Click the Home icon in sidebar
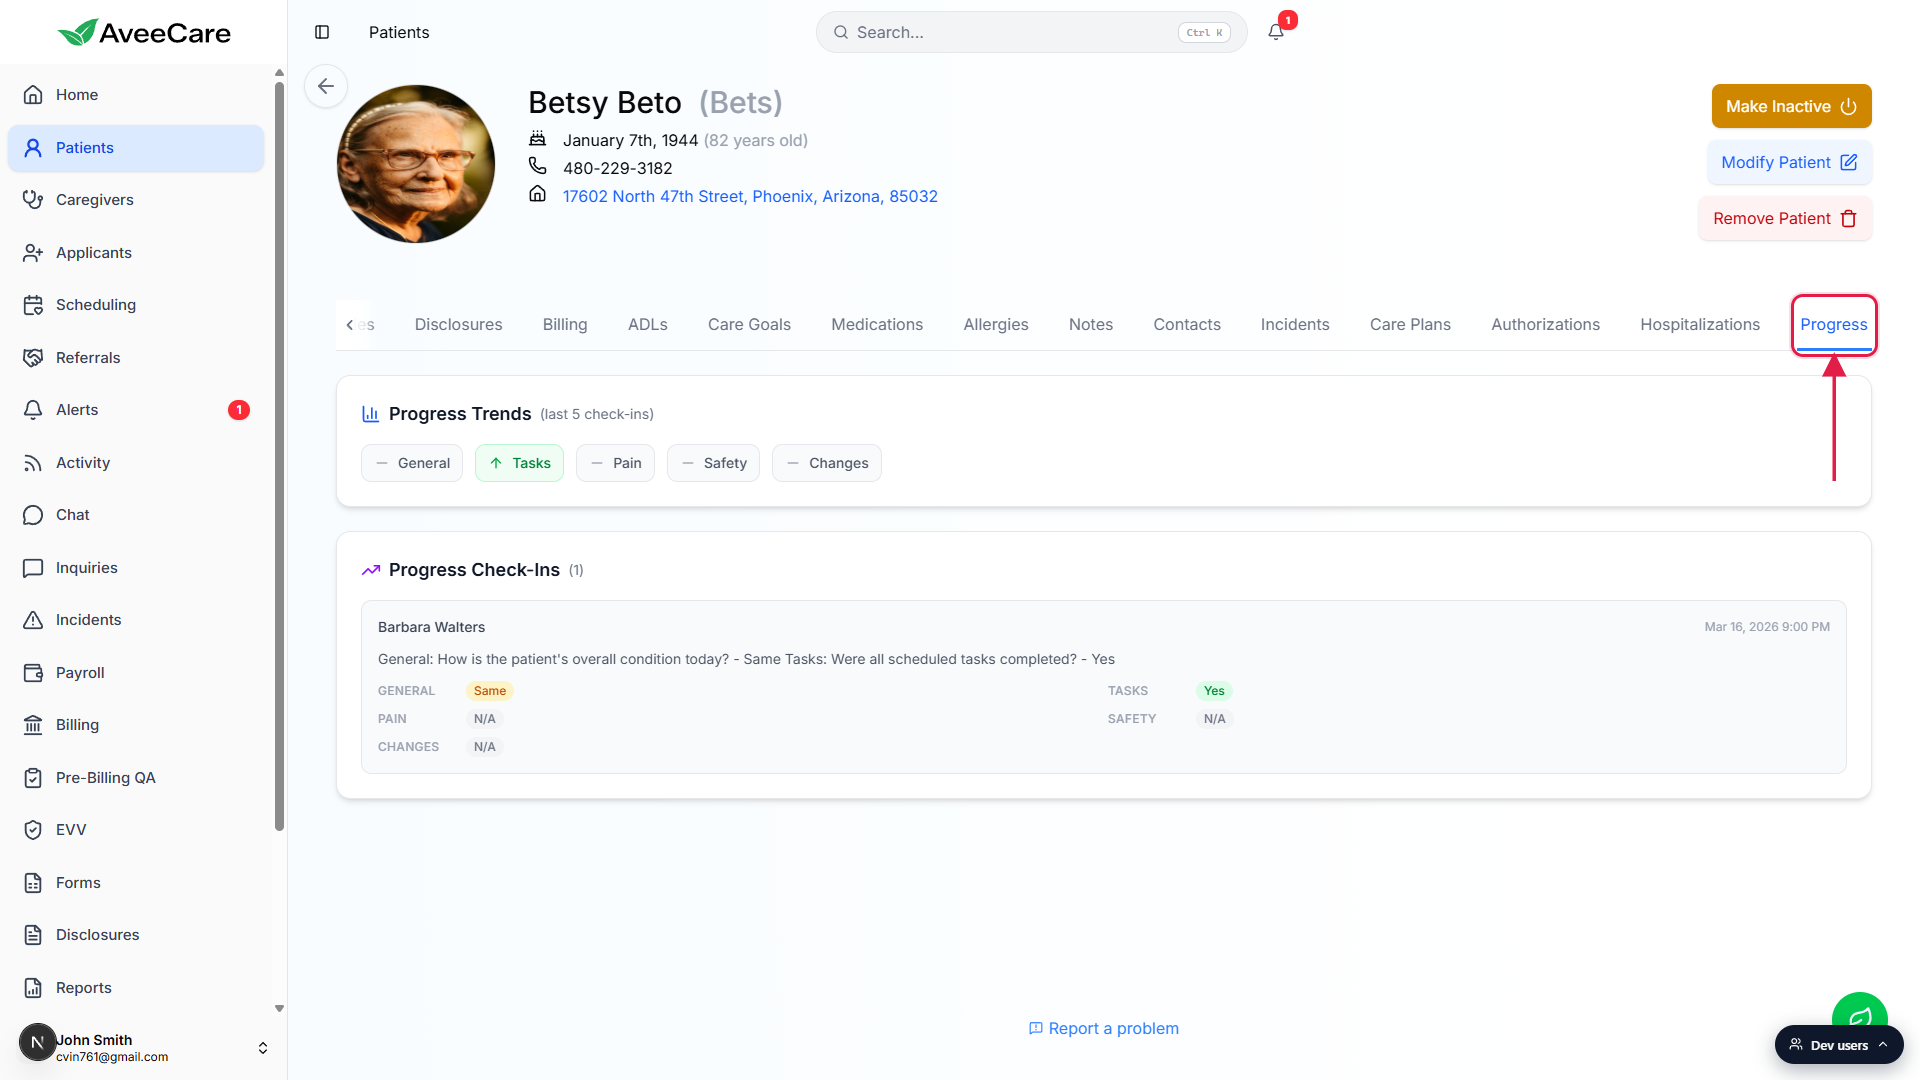The image size is (1920, 1080). (33, 95)
